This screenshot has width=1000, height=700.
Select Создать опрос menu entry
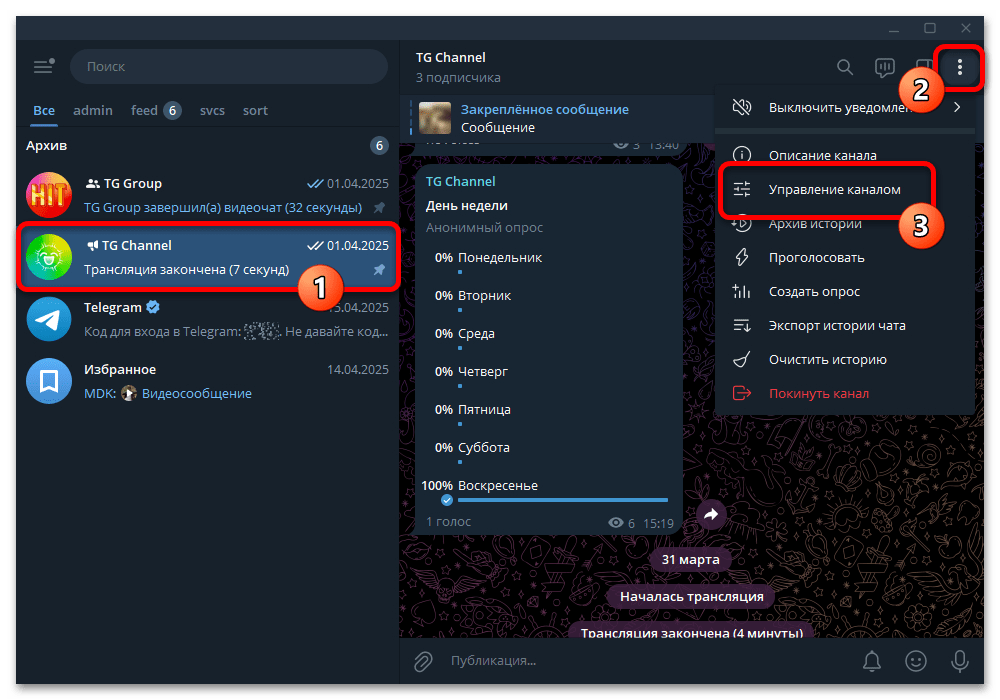click(x=845, y=291)
